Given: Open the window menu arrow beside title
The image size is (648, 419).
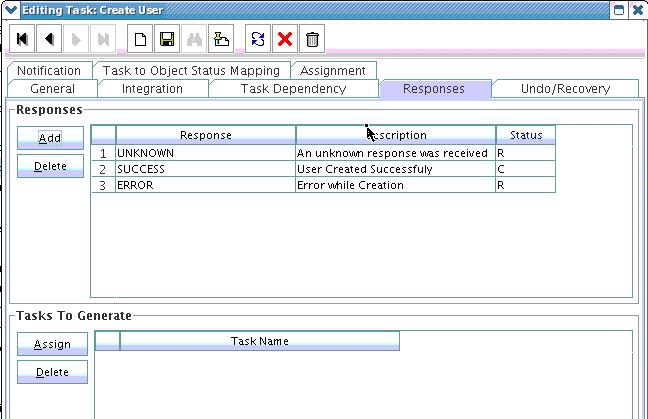Looking at the screenshot, I should tap(10, 9).
